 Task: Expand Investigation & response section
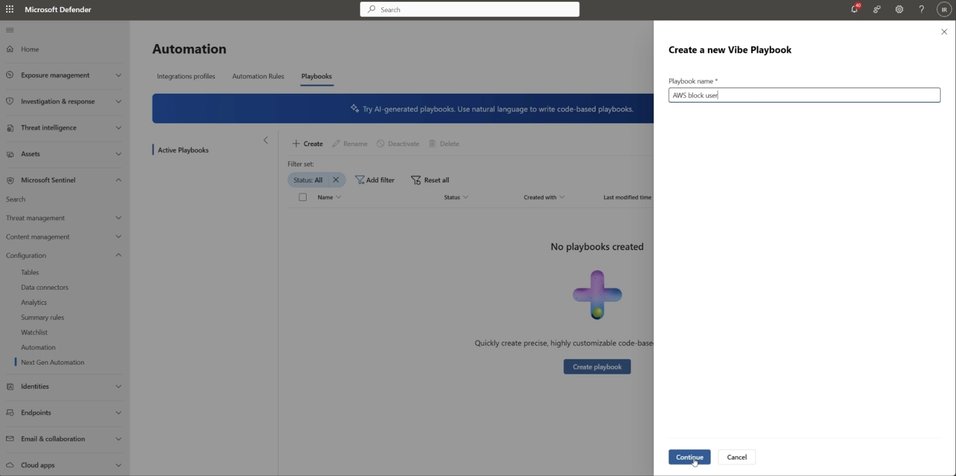(x=118, y=101)
